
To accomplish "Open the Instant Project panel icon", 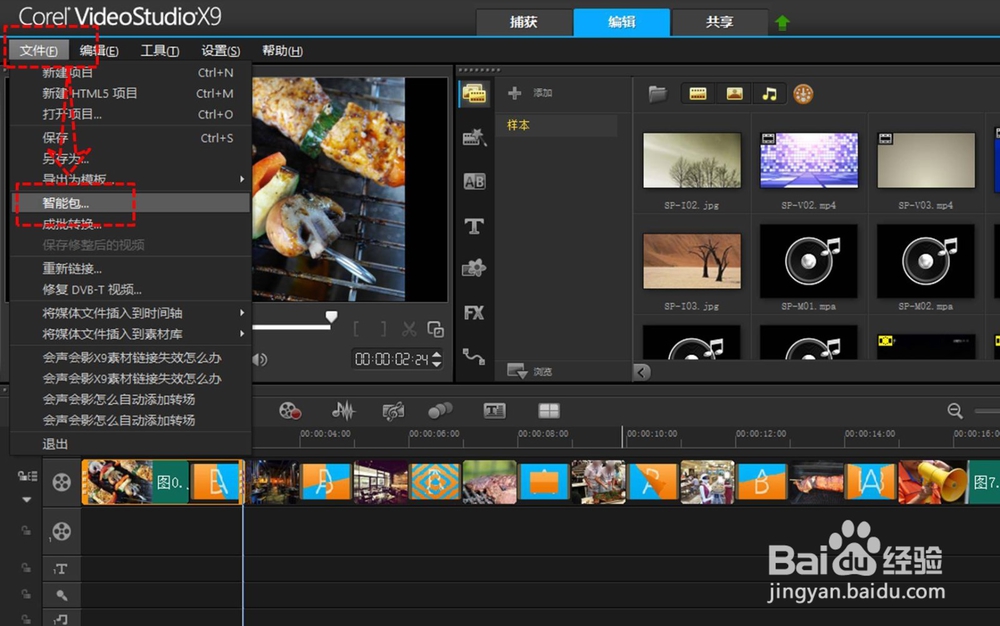I will tap(474, 137).
